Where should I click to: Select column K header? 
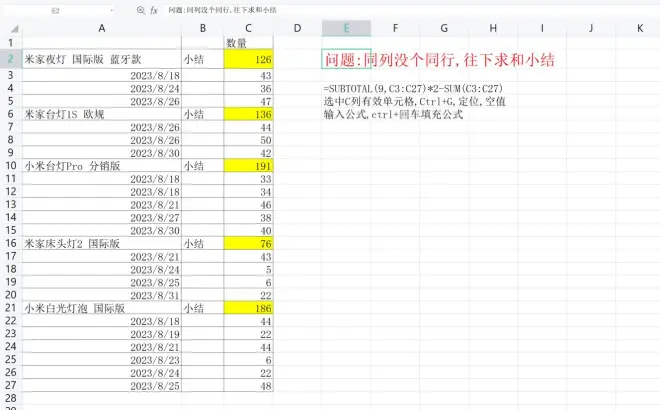[639, 28]
